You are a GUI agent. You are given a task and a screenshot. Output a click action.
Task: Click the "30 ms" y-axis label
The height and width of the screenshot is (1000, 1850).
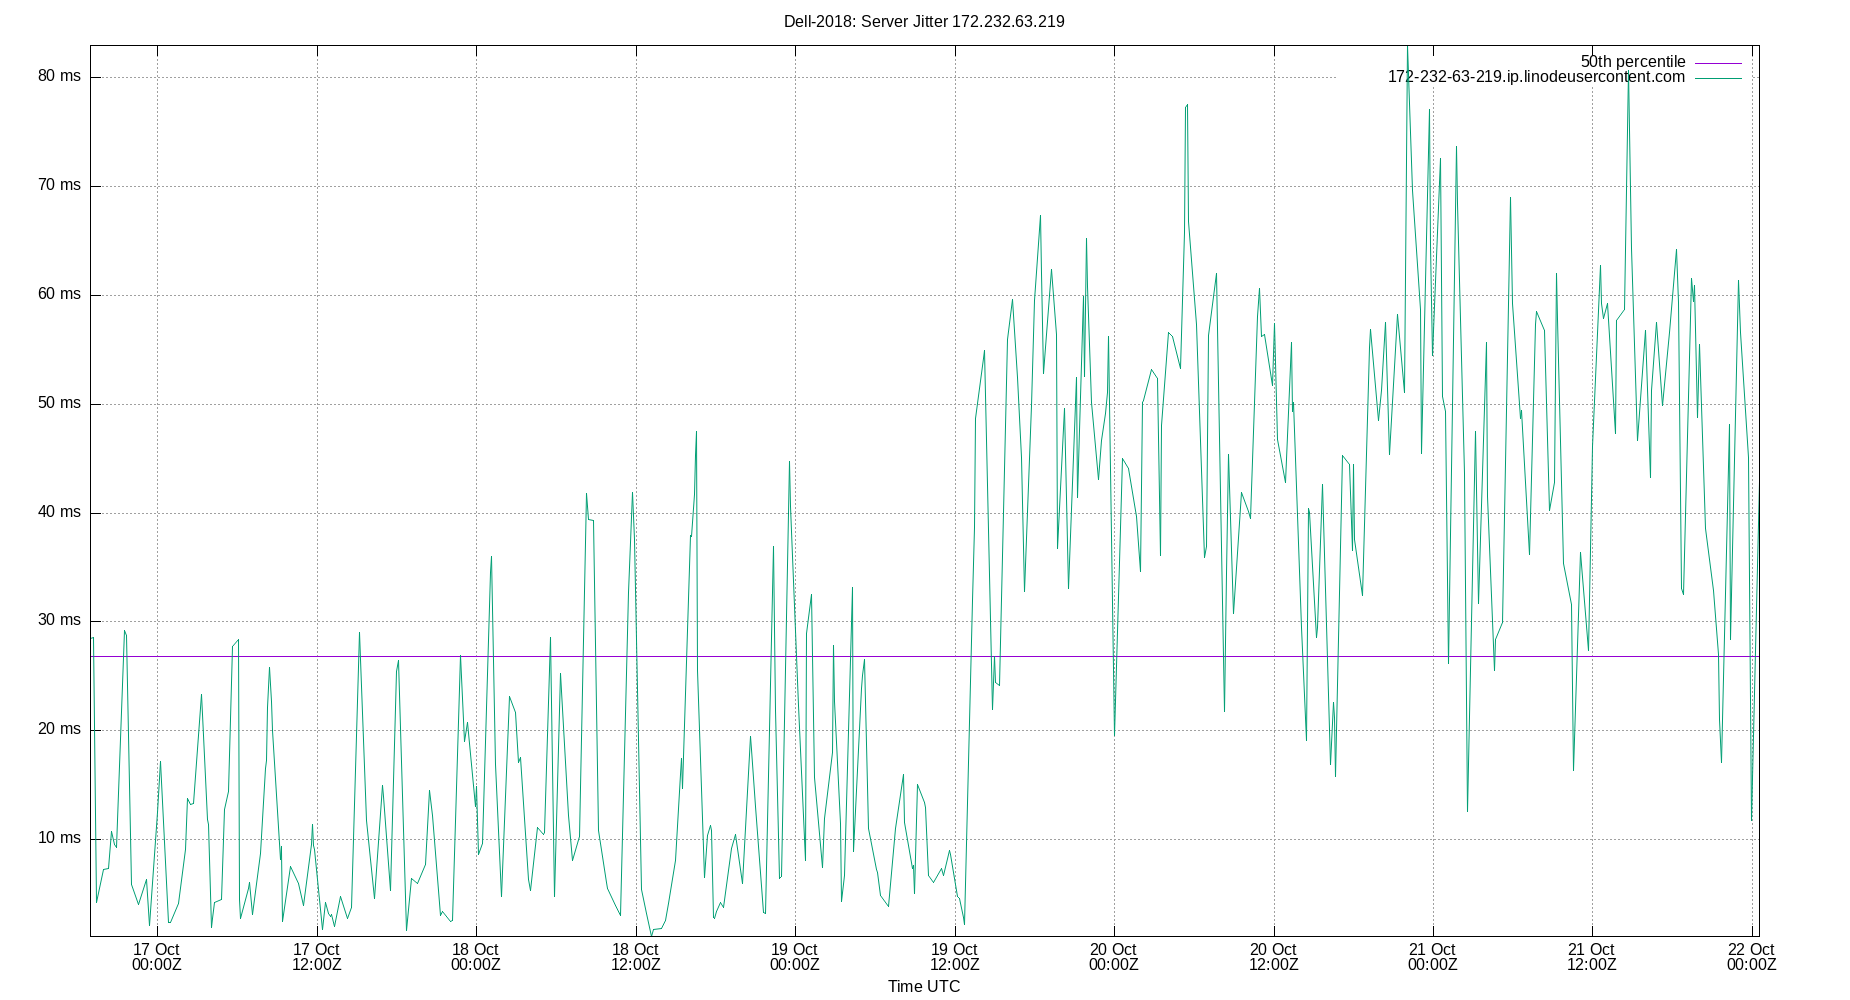[x=60, y=620]
